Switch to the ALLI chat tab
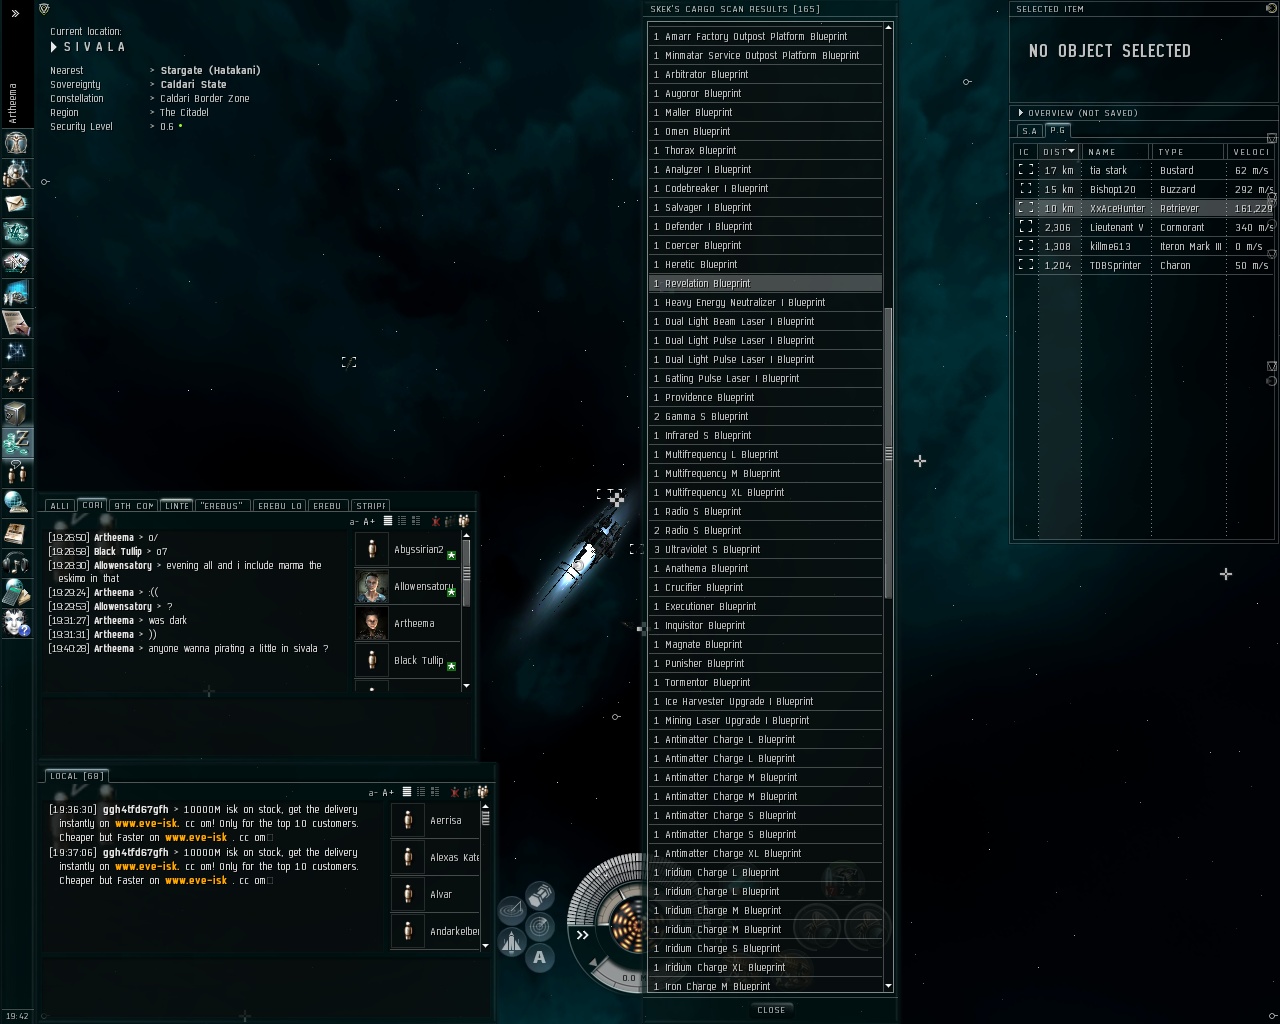This screenshot has height=1024, width=1280. (60, 506)
